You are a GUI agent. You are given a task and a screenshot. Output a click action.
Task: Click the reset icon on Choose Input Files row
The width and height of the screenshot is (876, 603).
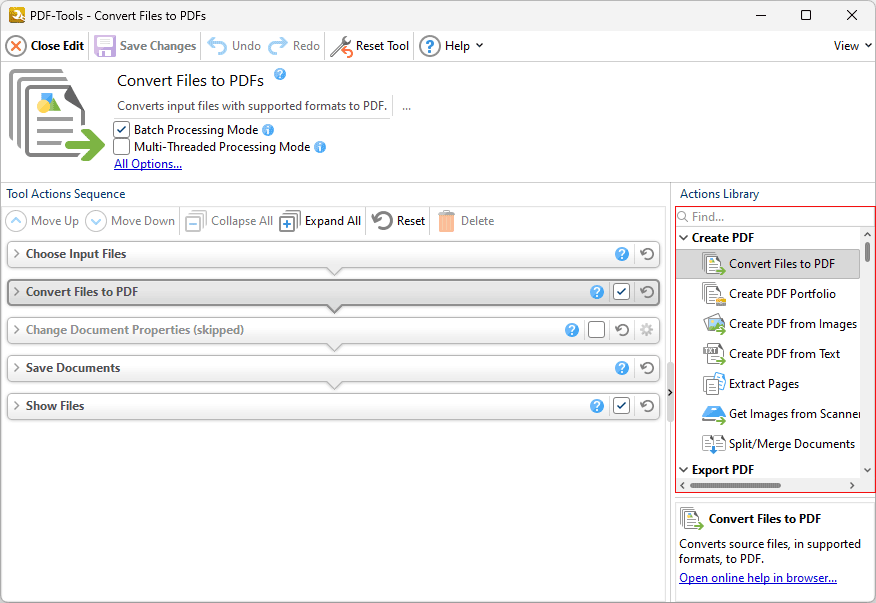pos(647,254)
